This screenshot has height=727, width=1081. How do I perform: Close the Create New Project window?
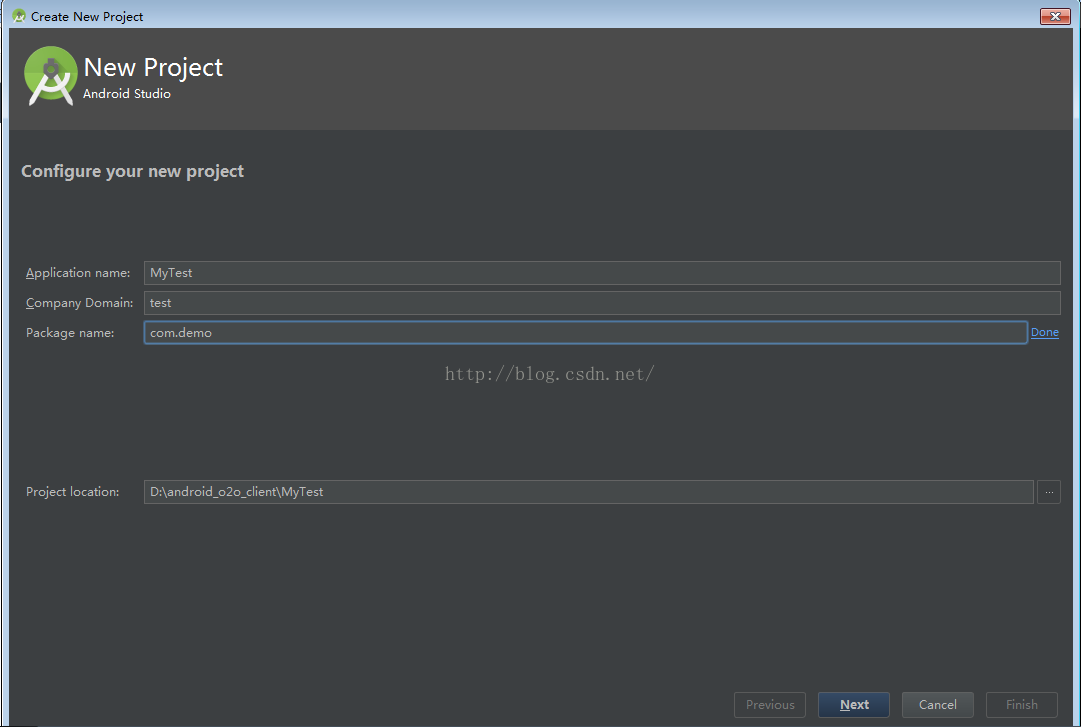click(x=1055, y=17)
